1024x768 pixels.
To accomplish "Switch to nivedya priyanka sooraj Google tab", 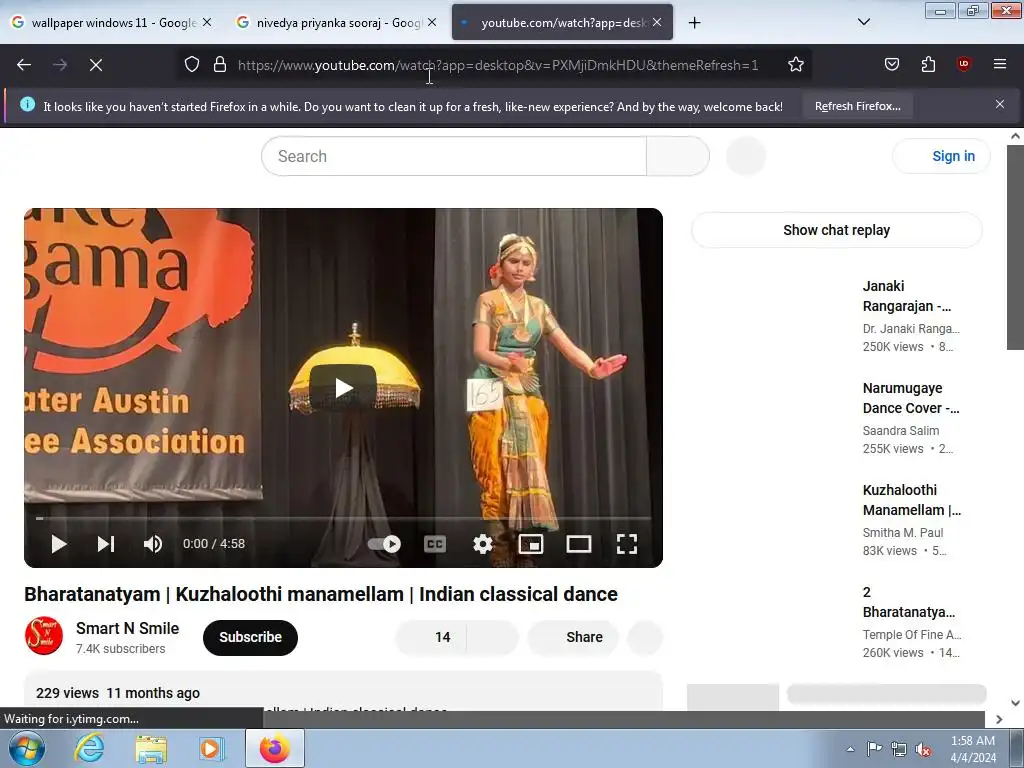I will (x=338, y=23).
